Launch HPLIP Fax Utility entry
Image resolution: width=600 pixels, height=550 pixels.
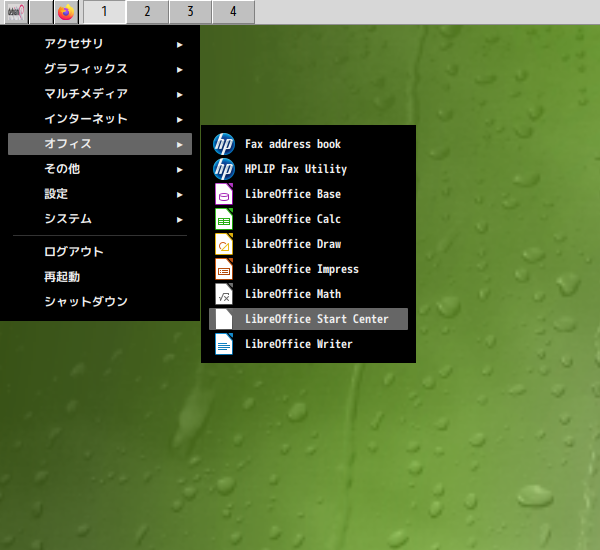click(308, 169)
